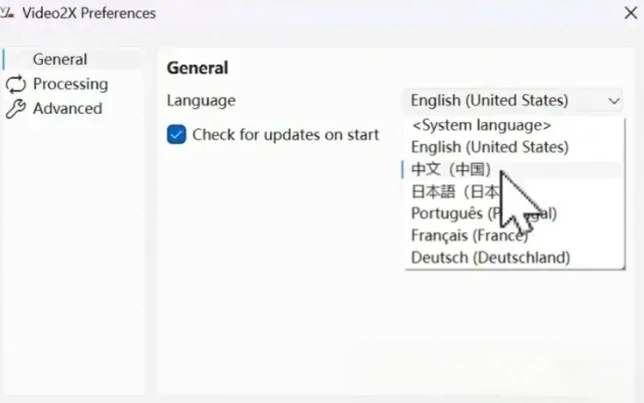Untick the Check for updates checkbox
644x403 pixels.
point(177,134)
